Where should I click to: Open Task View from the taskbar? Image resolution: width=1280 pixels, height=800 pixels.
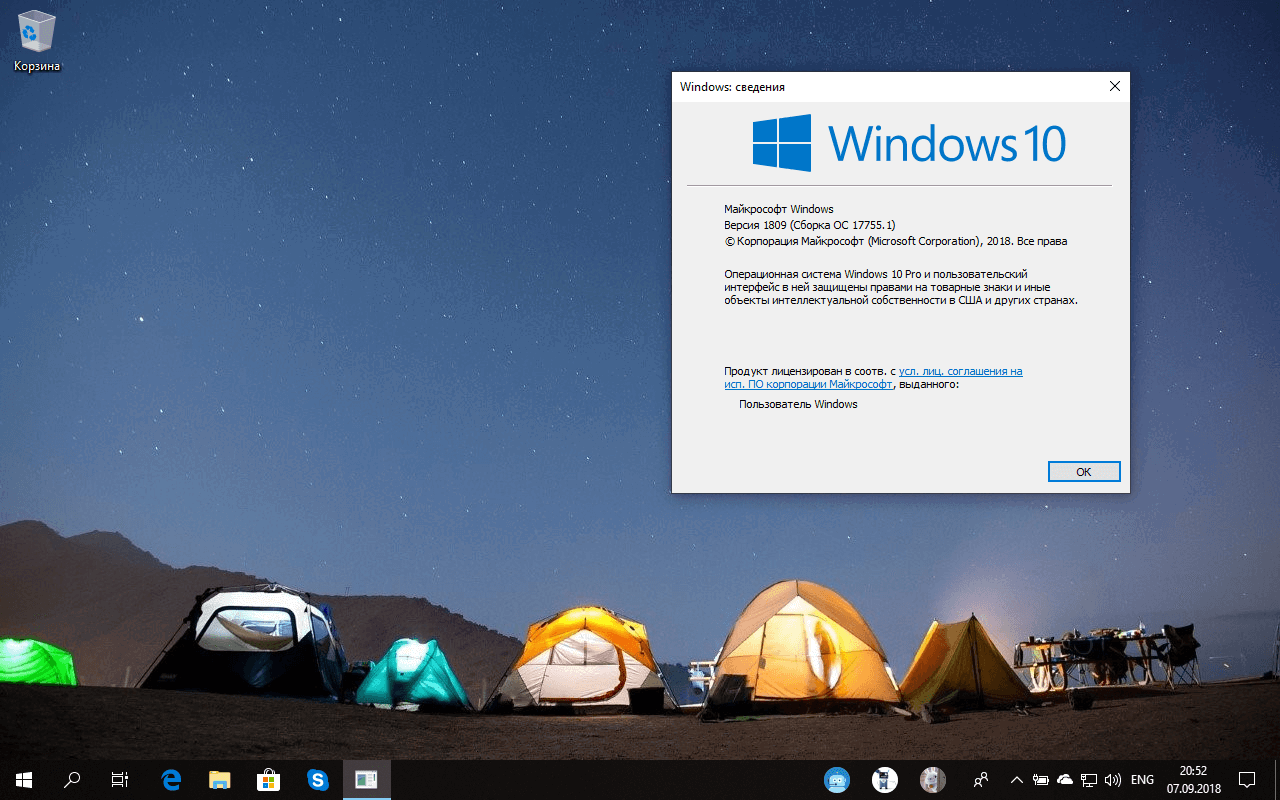tap(119, 780)
